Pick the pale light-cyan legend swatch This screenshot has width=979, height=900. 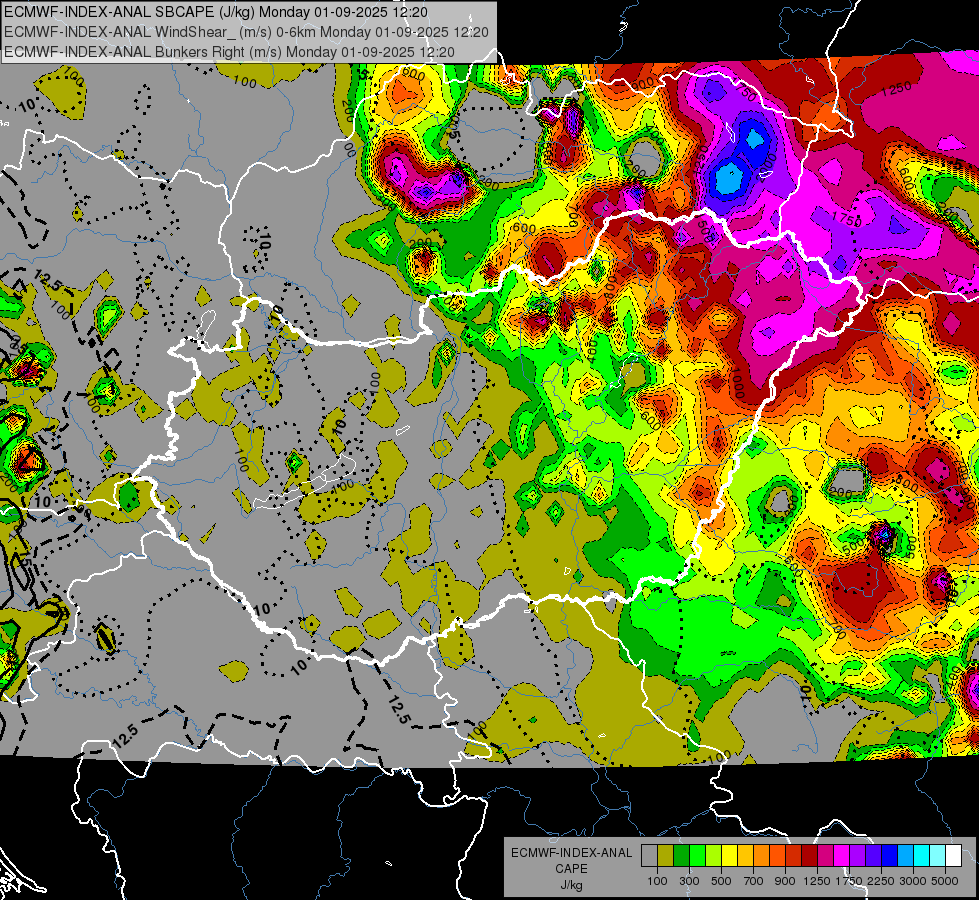point(938,855)
